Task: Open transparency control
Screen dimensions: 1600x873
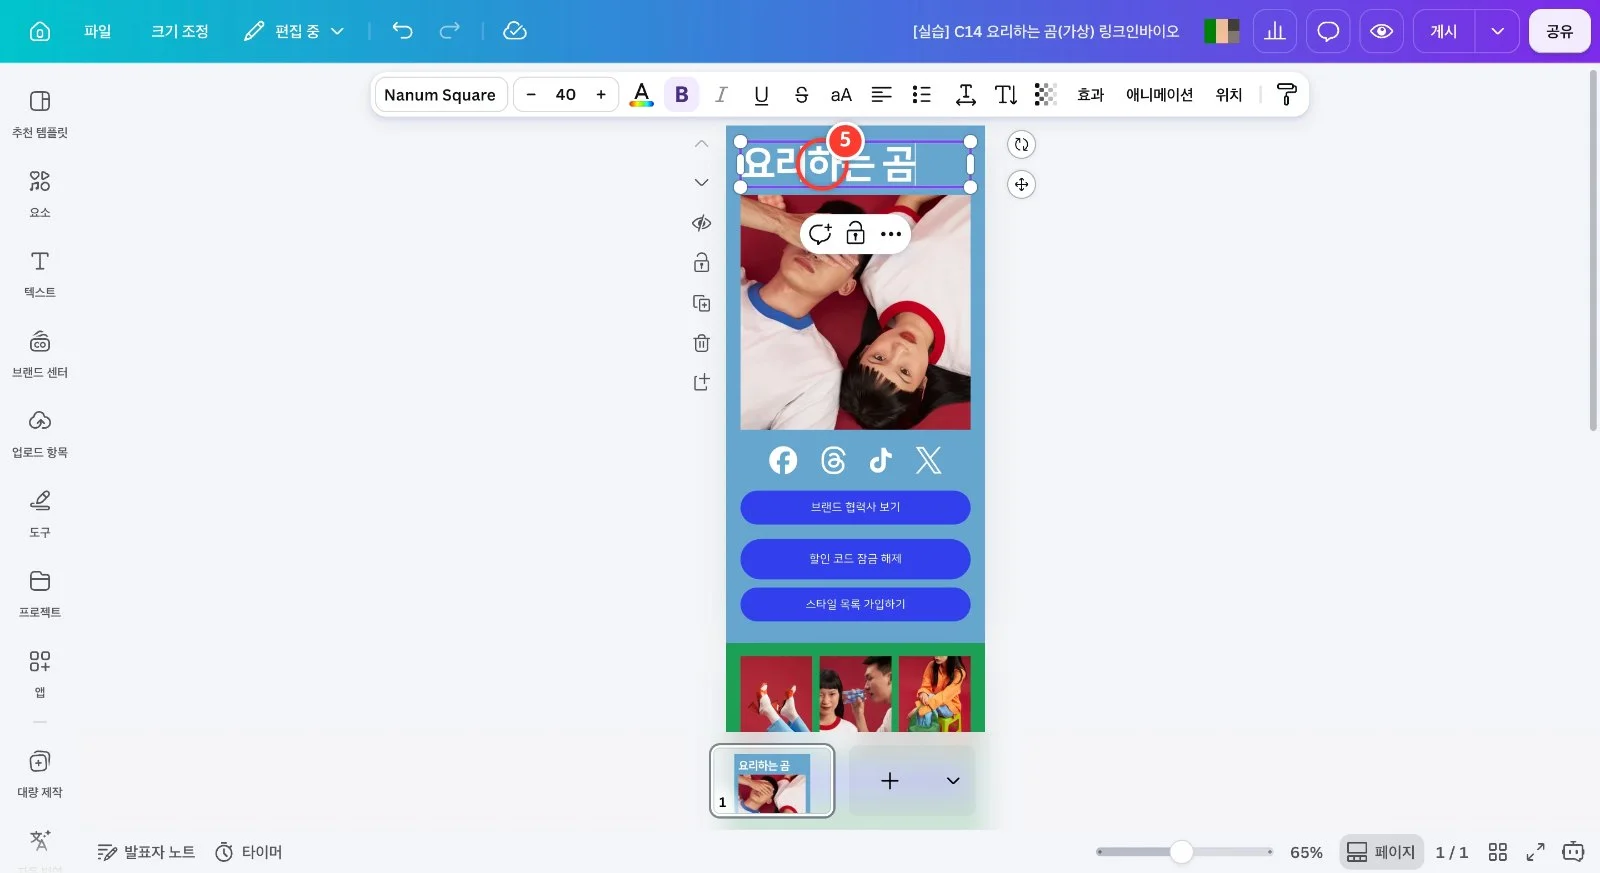Action: pyautogui.click(x=1045, y=95)
